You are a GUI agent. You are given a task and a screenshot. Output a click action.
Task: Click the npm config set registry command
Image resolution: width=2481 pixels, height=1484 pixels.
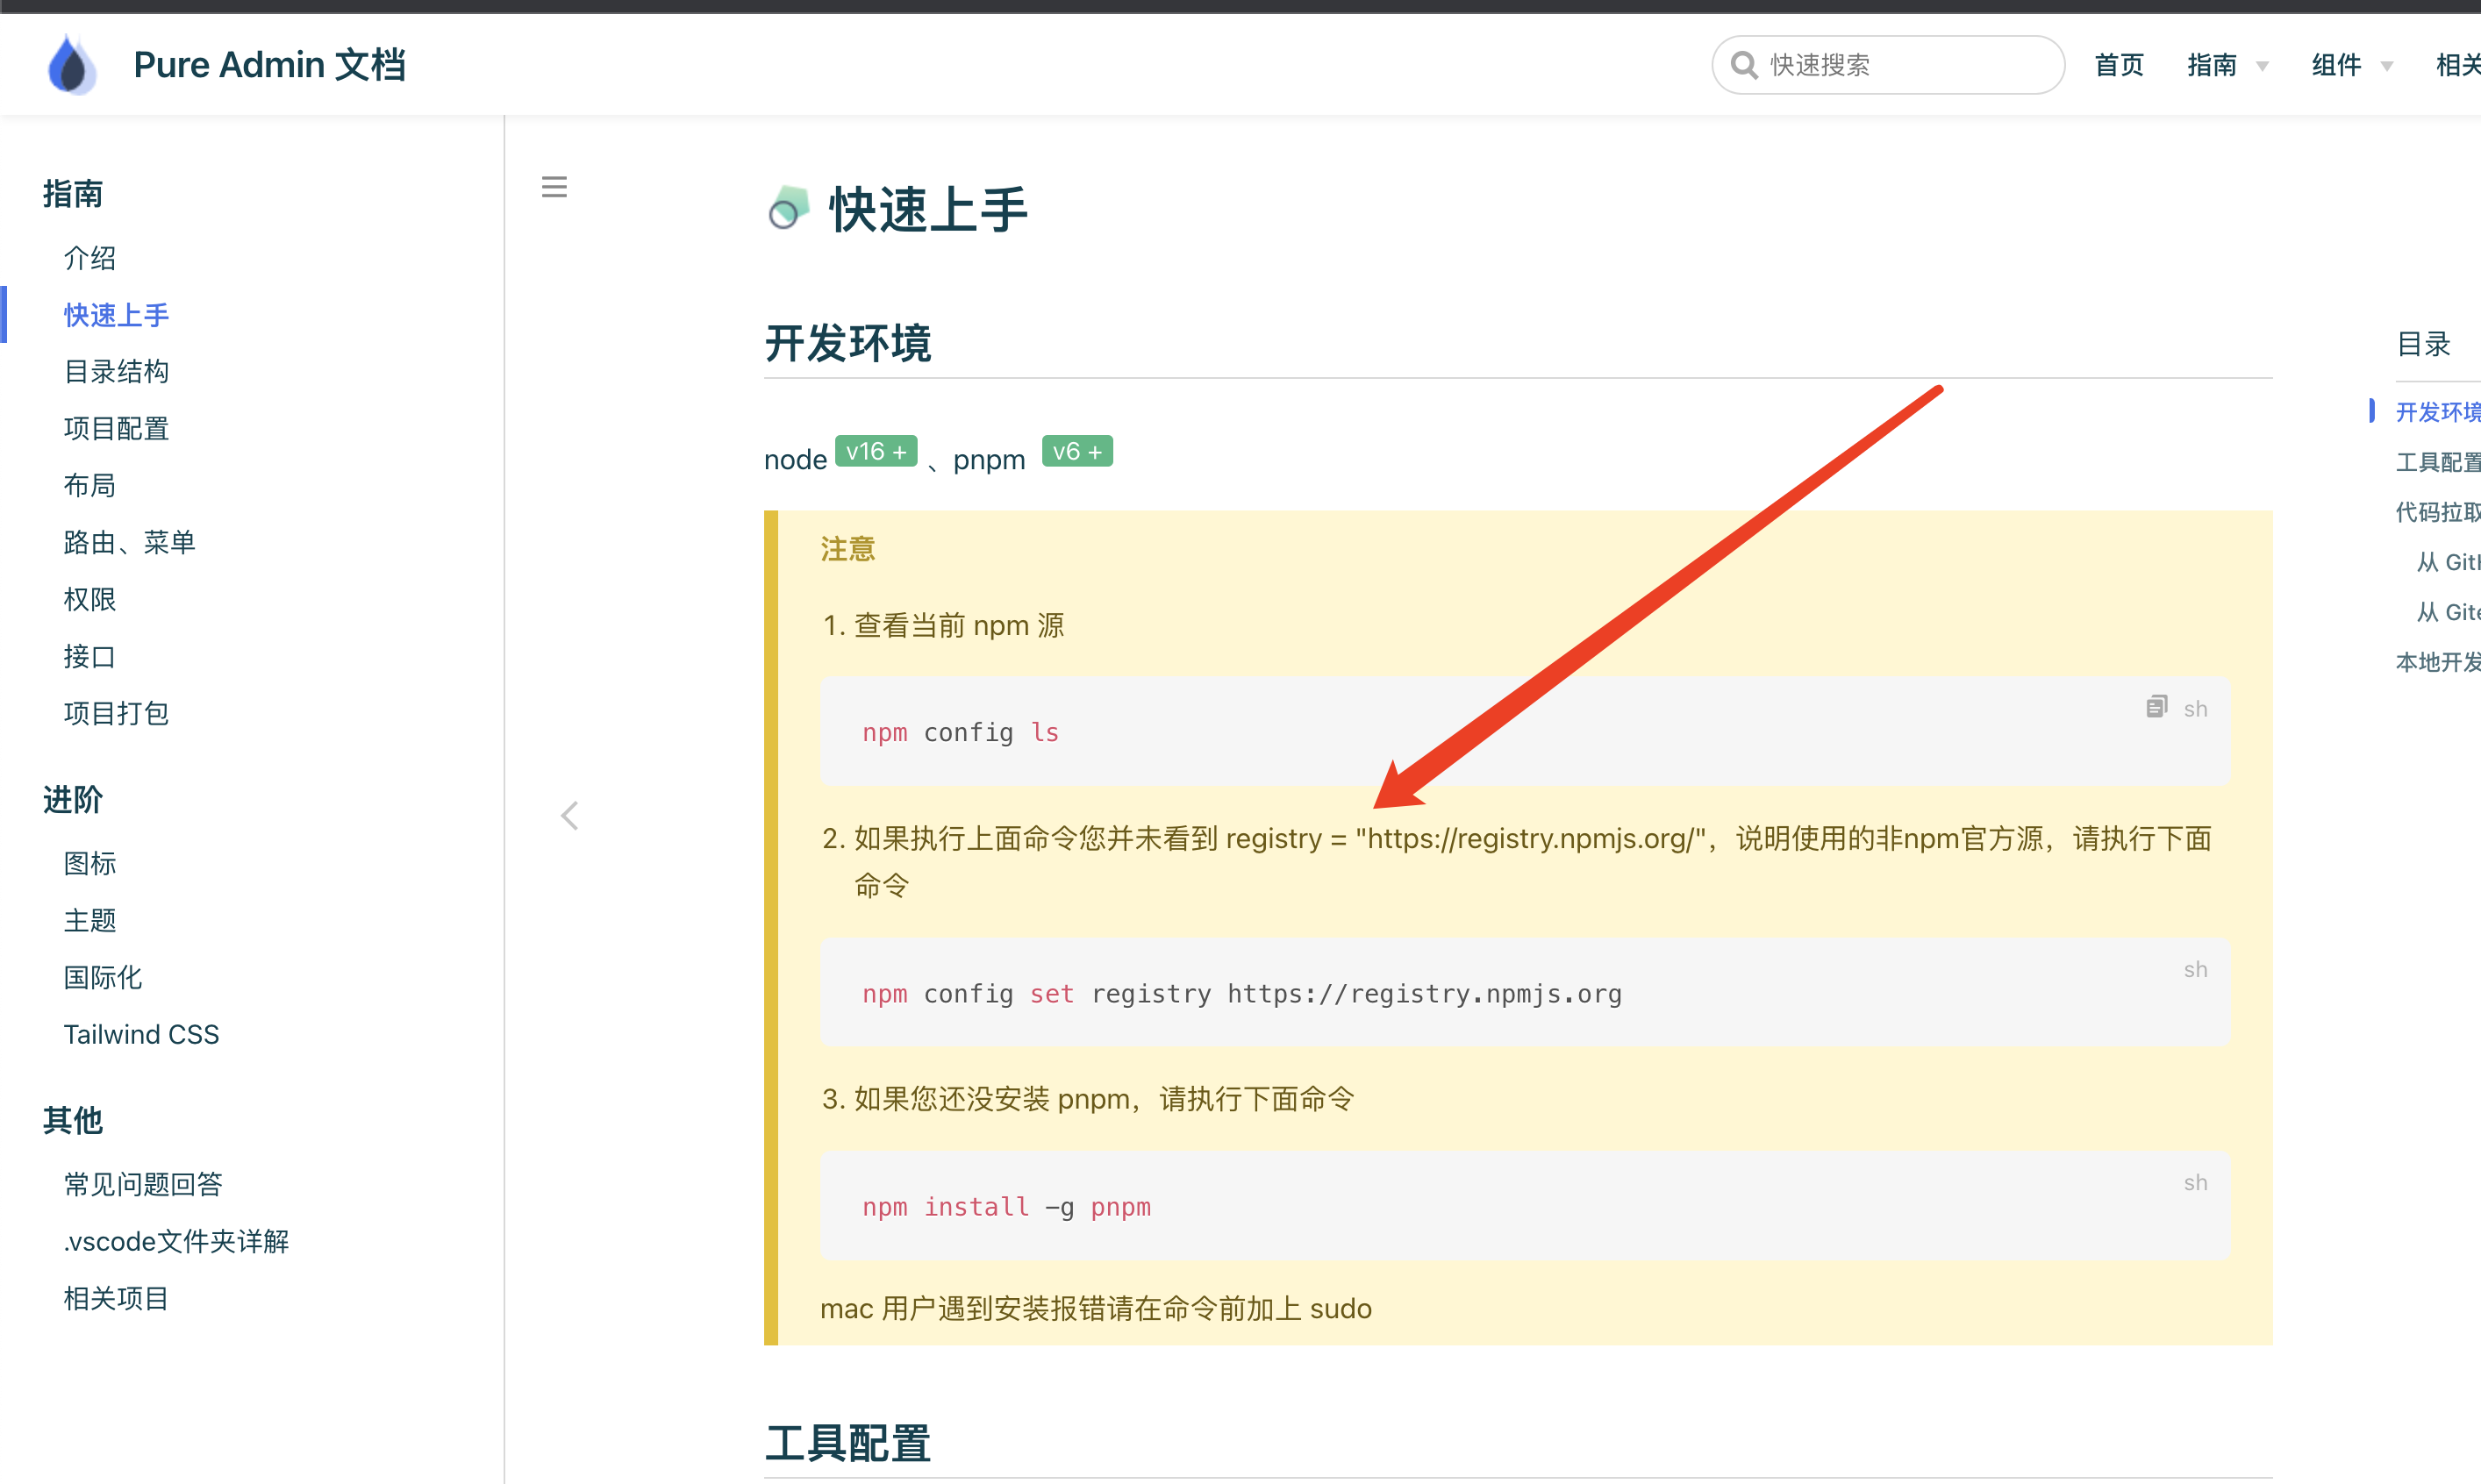coord(1242,994)
